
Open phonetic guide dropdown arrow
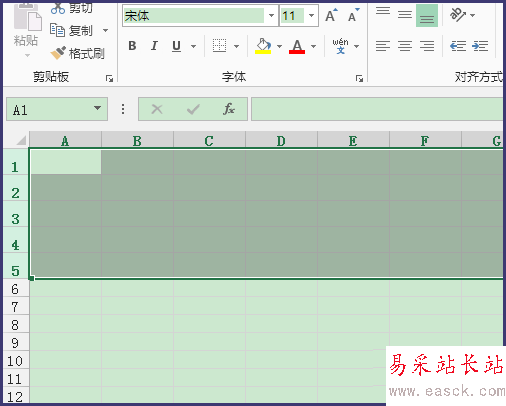click(356, 46)
